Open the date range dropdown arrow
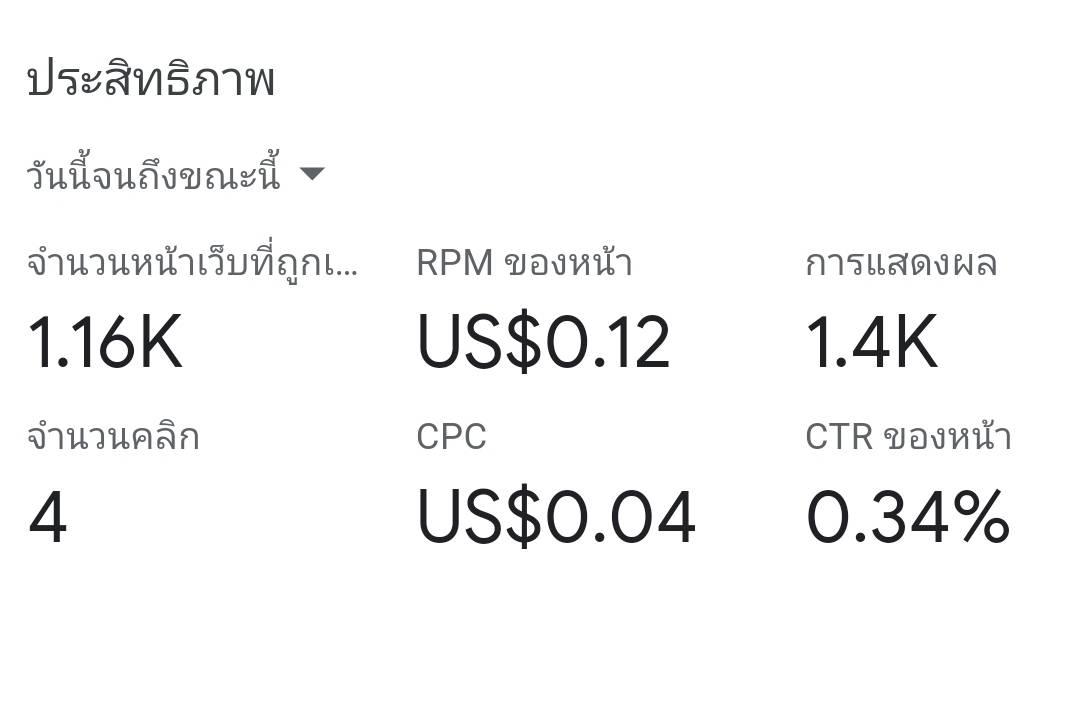Viewport: 1079px width, 718px height. coord(312,174)
